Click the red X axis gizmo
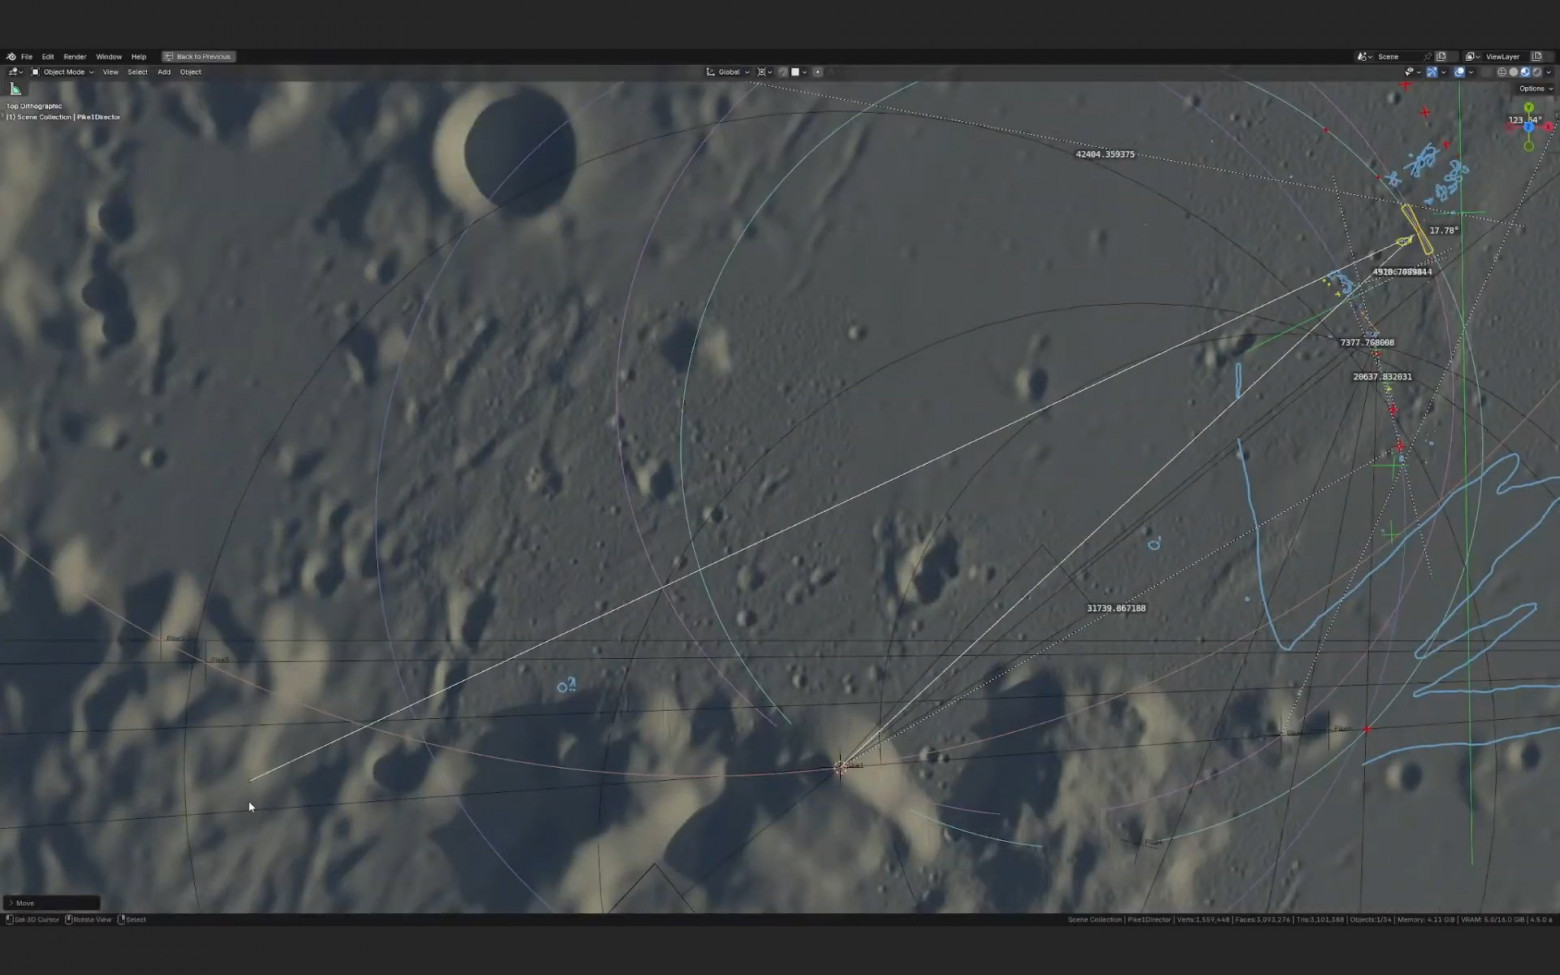 1549,127
